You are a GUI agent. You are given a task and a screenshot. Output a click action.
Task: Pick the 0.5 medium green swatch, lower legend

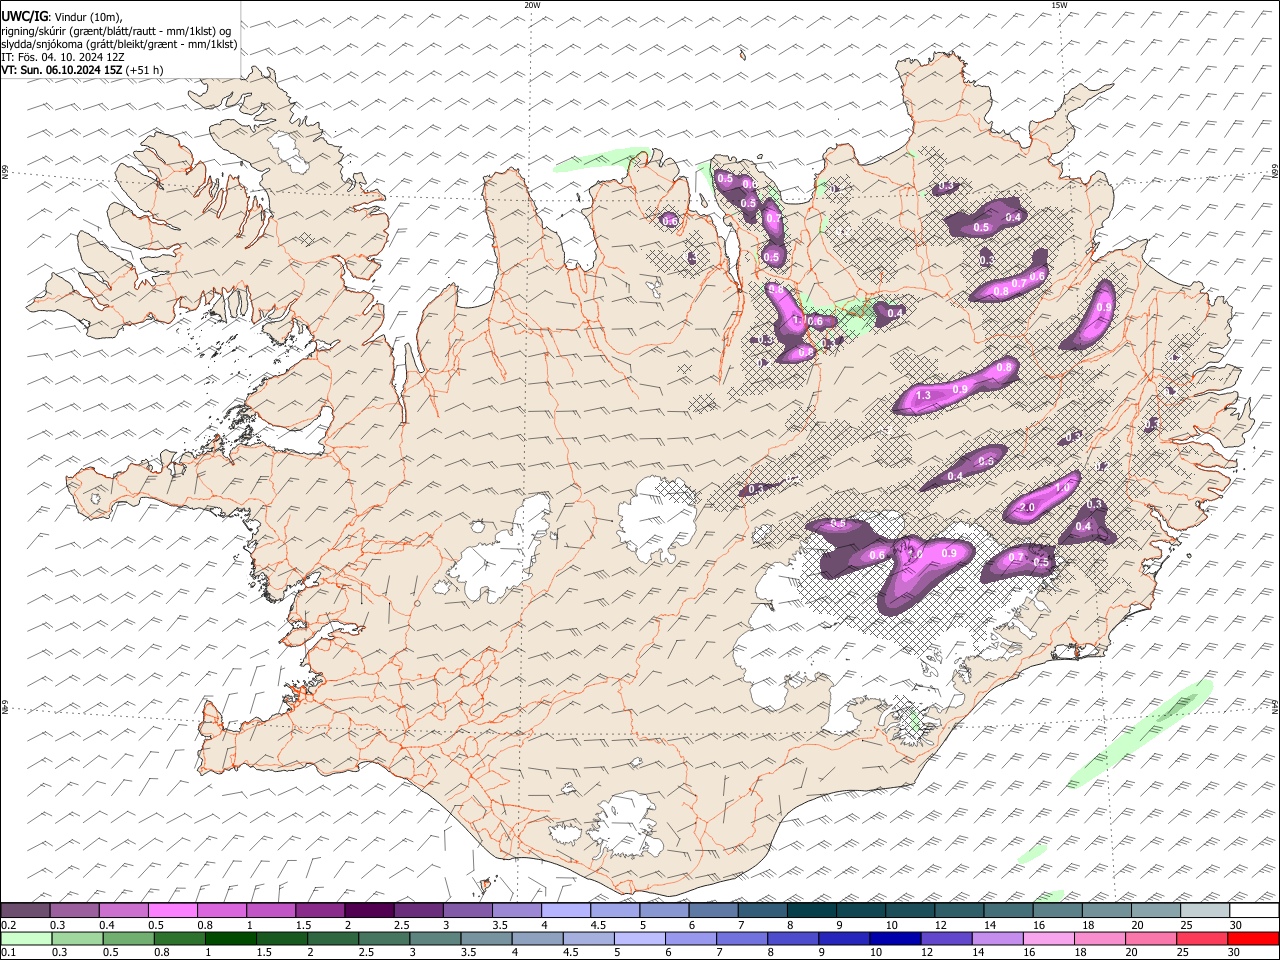coord(129,938)
